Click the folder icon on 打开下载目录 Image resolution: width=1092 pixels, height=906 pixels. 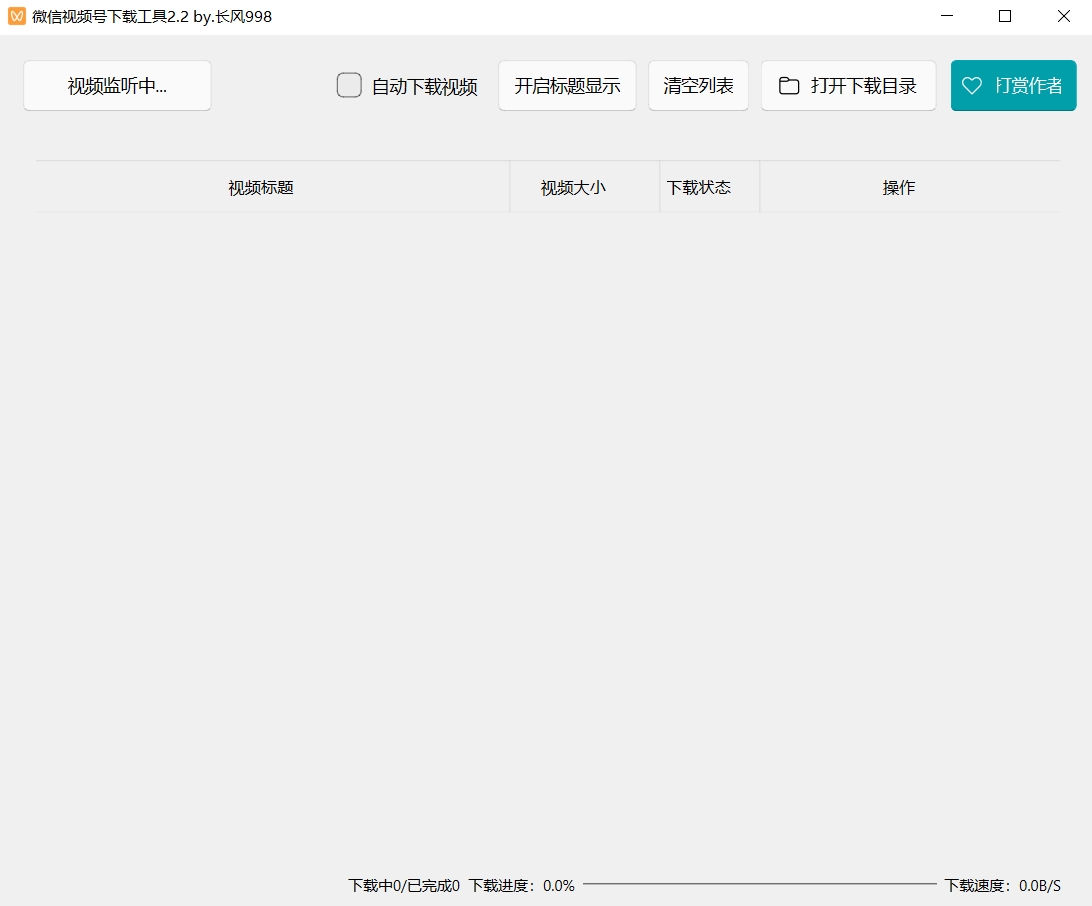pos(789,86)
